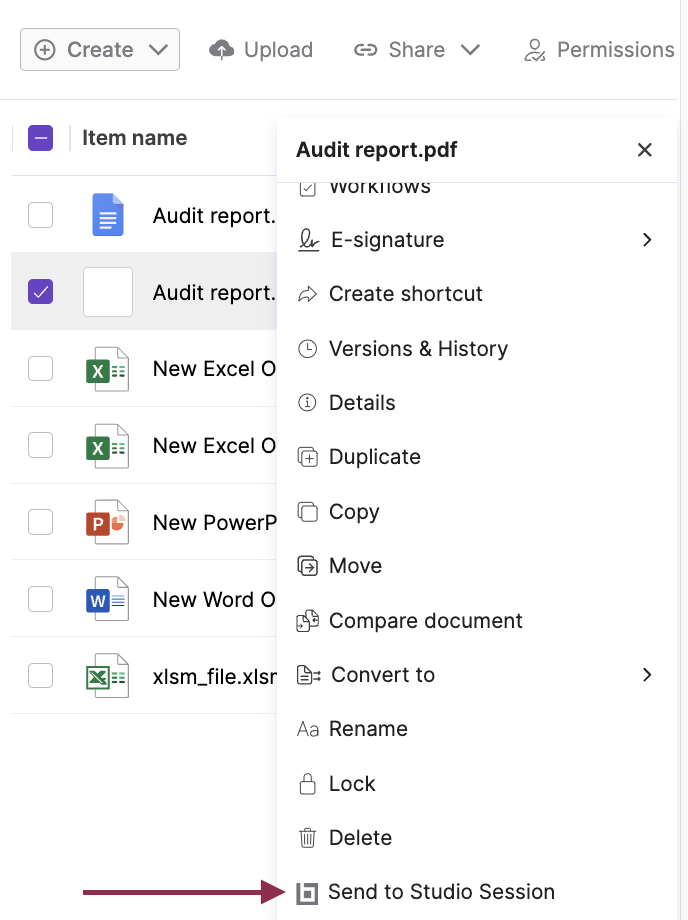Click the xlsm_file macro Excel icon
Screen dimensions: 688x920
point(107,676)
